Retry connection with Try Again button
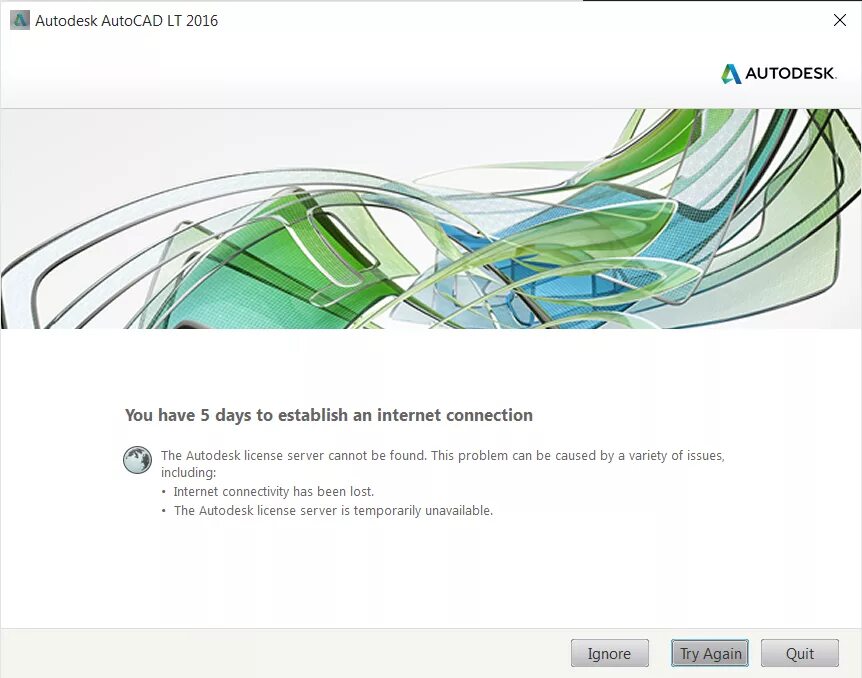Image resolution: width=862 pixels, height=678 pixels. (710, 653)
